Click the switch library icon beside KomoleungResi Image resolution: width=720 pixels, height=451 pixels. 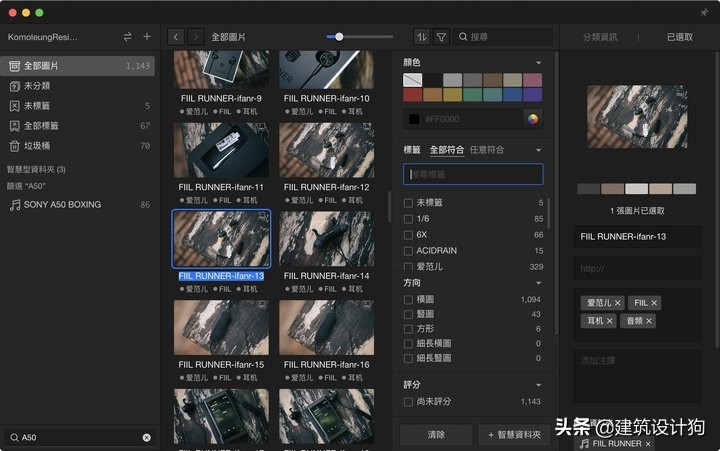coord(128,37)
